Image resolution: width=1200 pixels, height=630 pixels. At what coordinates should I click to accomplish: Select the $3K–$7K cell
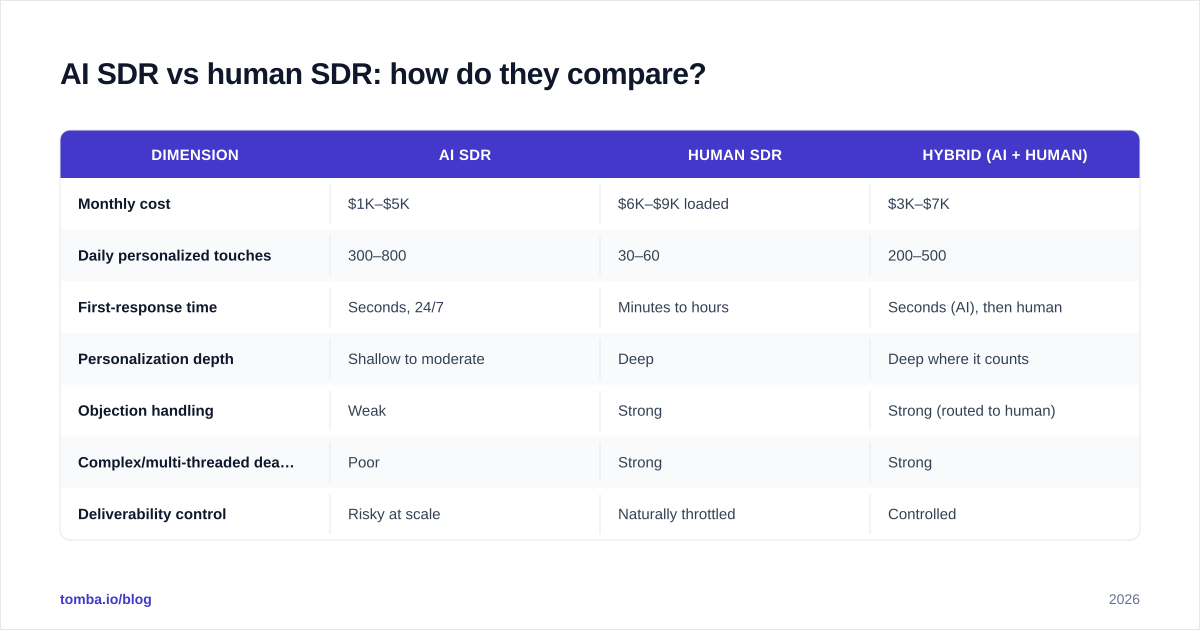(x=1005, y=204)
